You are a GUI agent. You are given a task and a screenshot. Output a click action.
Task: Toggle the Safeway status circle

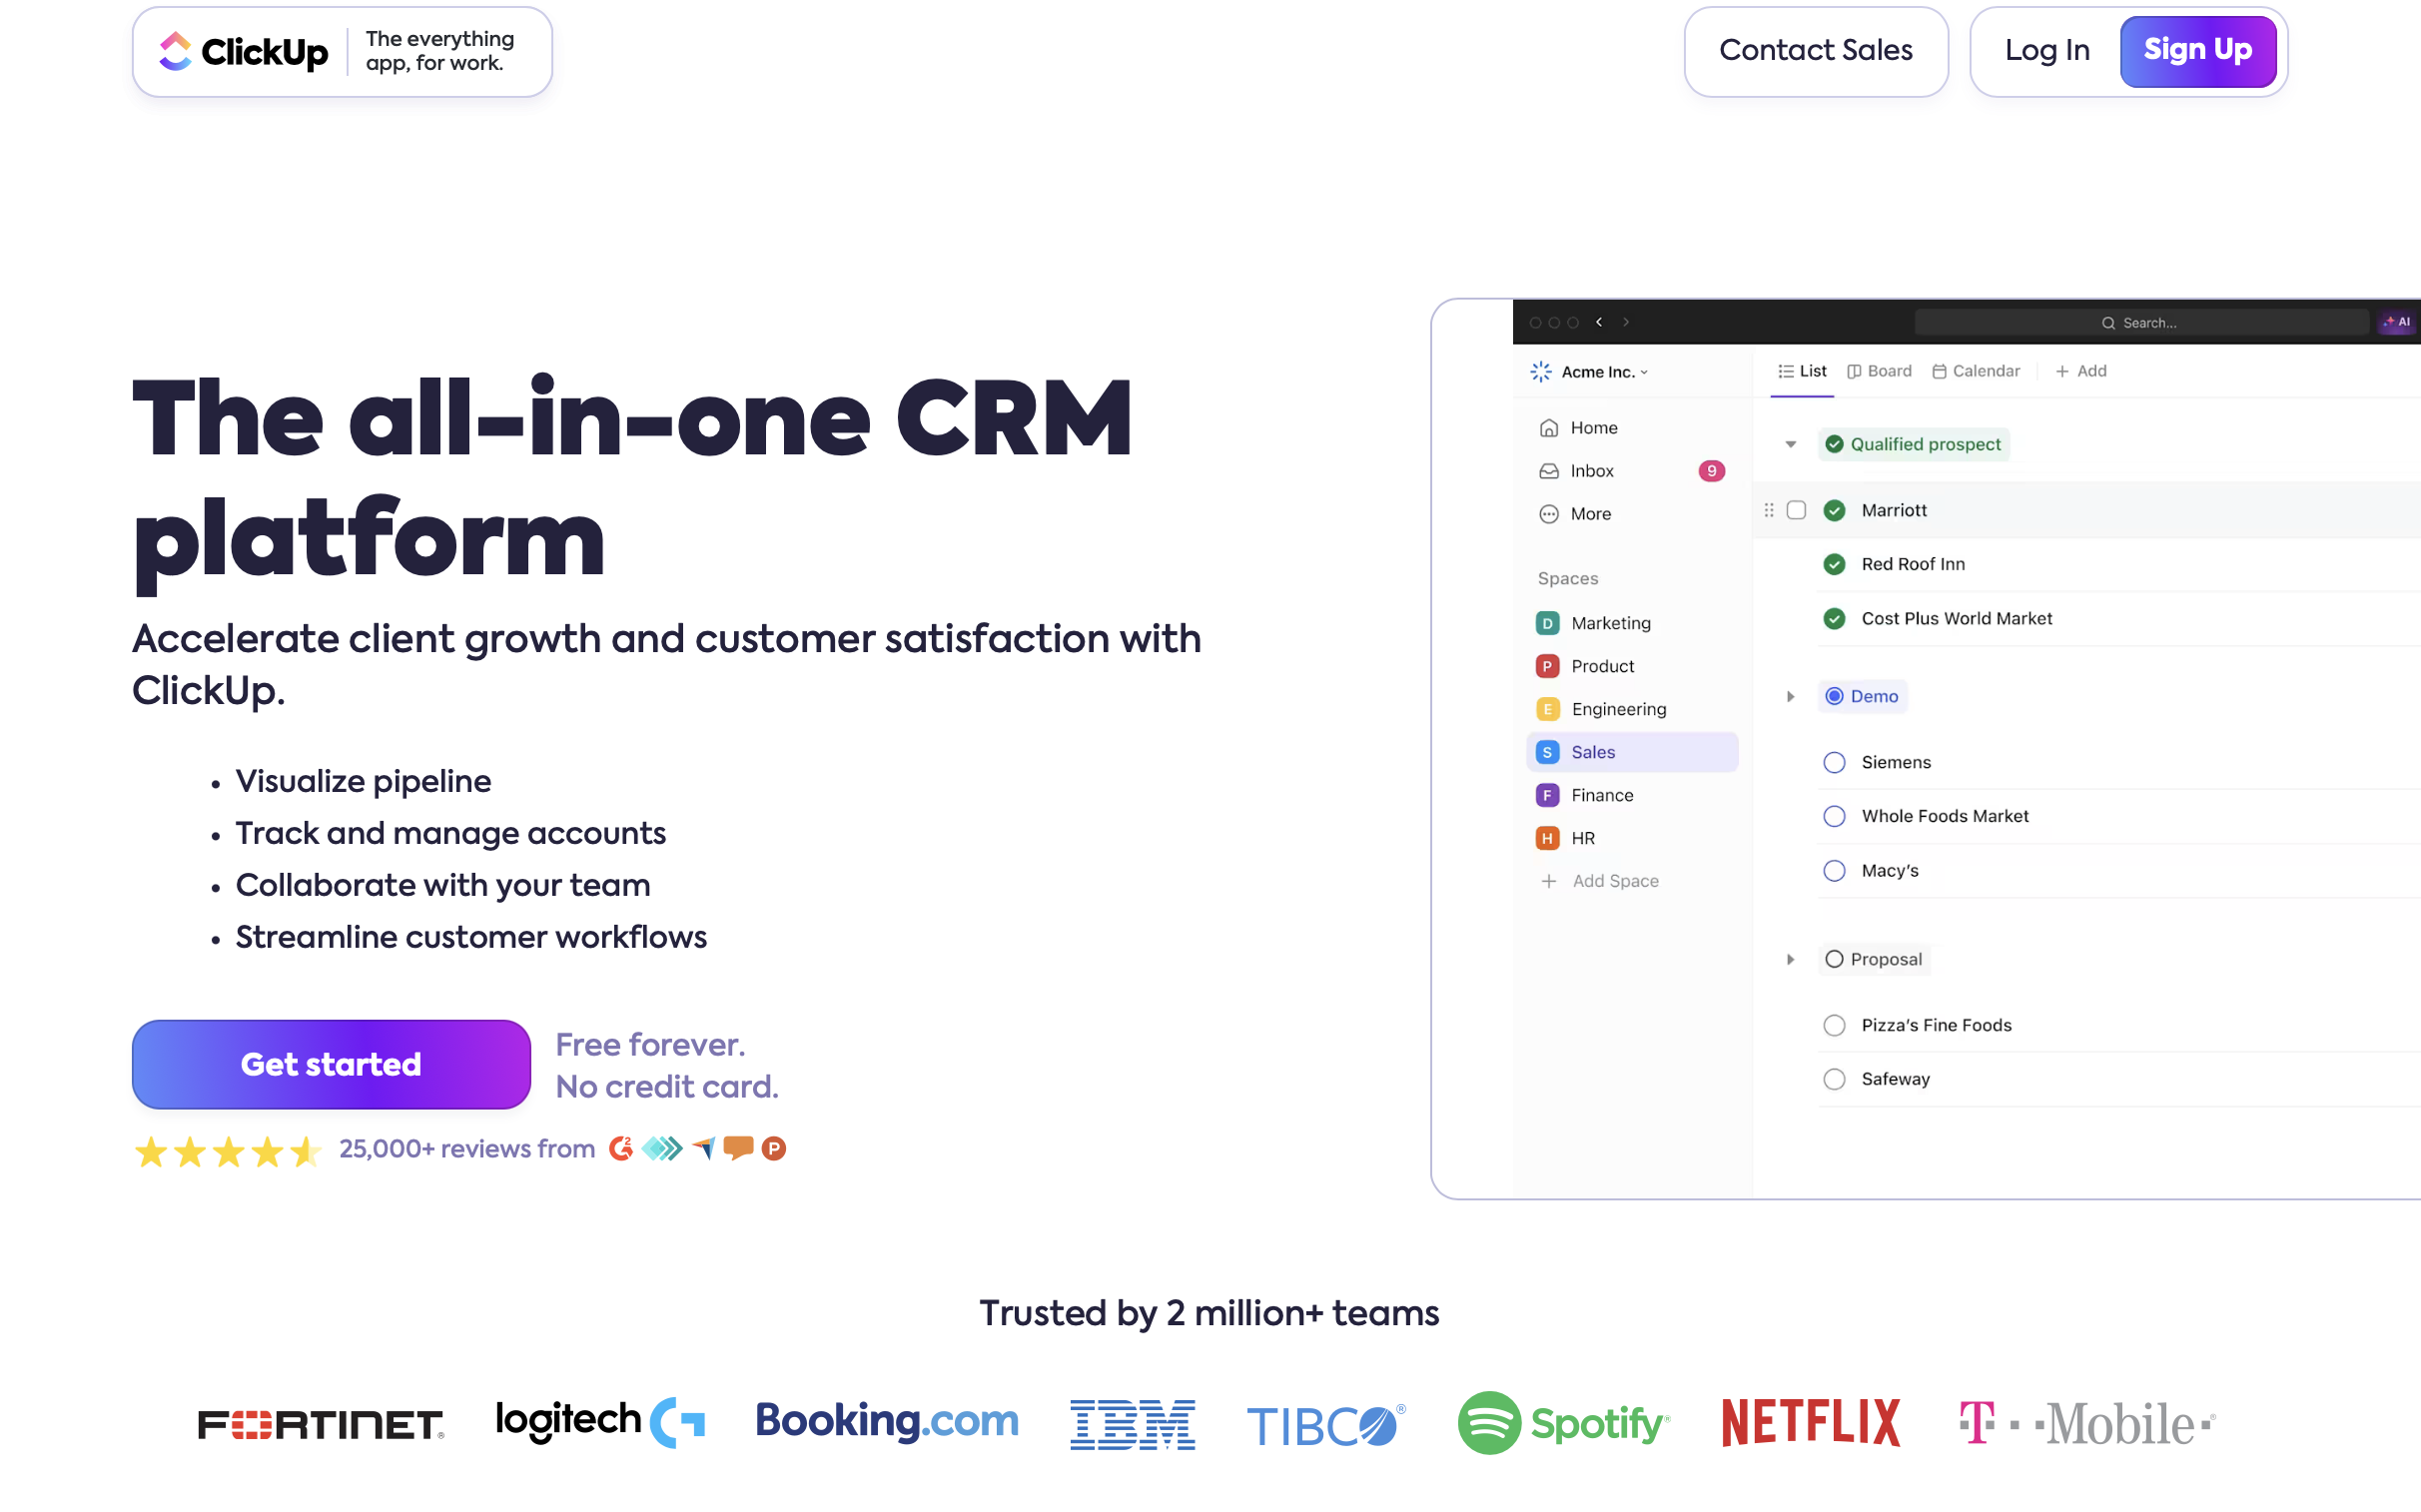pos(1834,1079)
